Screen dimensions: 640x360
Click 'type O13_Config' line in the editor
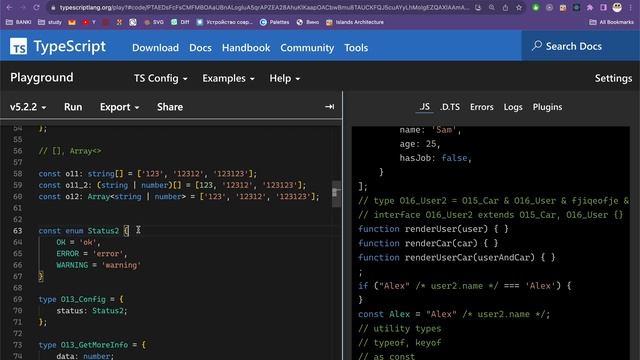point(81,299)
